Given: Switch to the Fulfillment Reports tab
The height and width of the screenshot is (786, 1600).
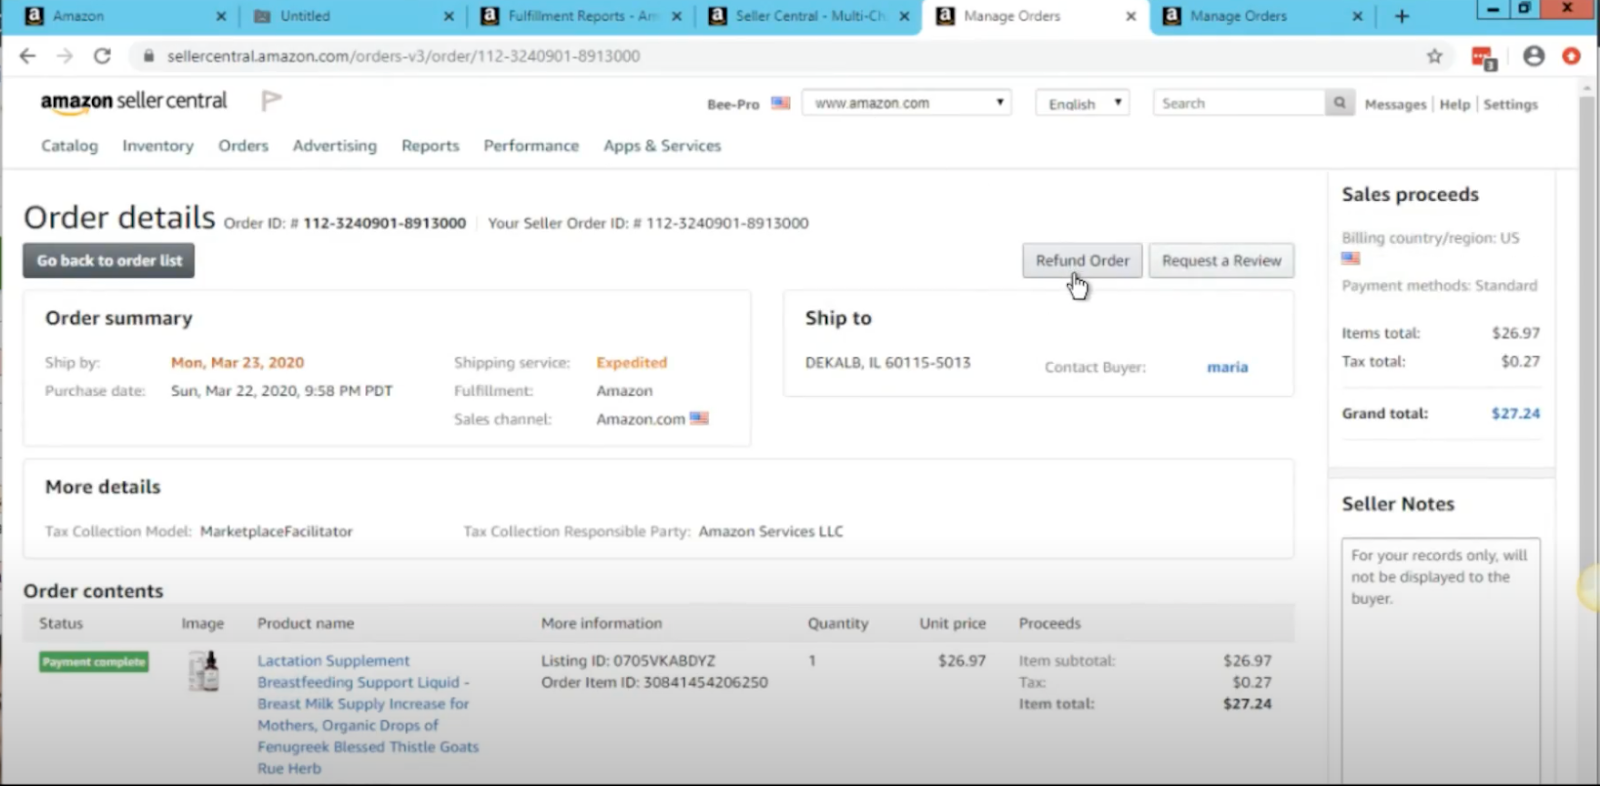Looking at the screenshot, I should pyautogui.click(x=578, y=16).
